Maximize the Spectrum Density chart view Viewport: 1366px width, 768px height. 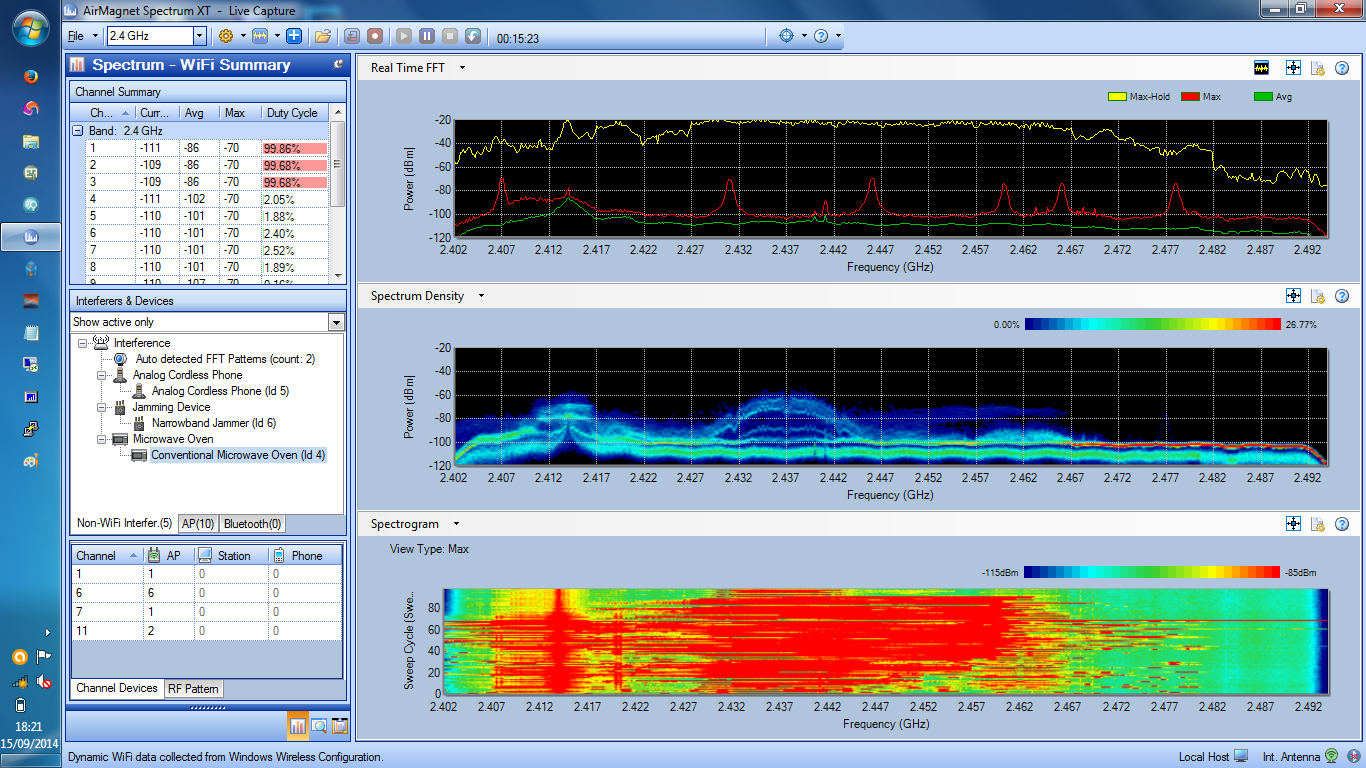click(1293, 296)
